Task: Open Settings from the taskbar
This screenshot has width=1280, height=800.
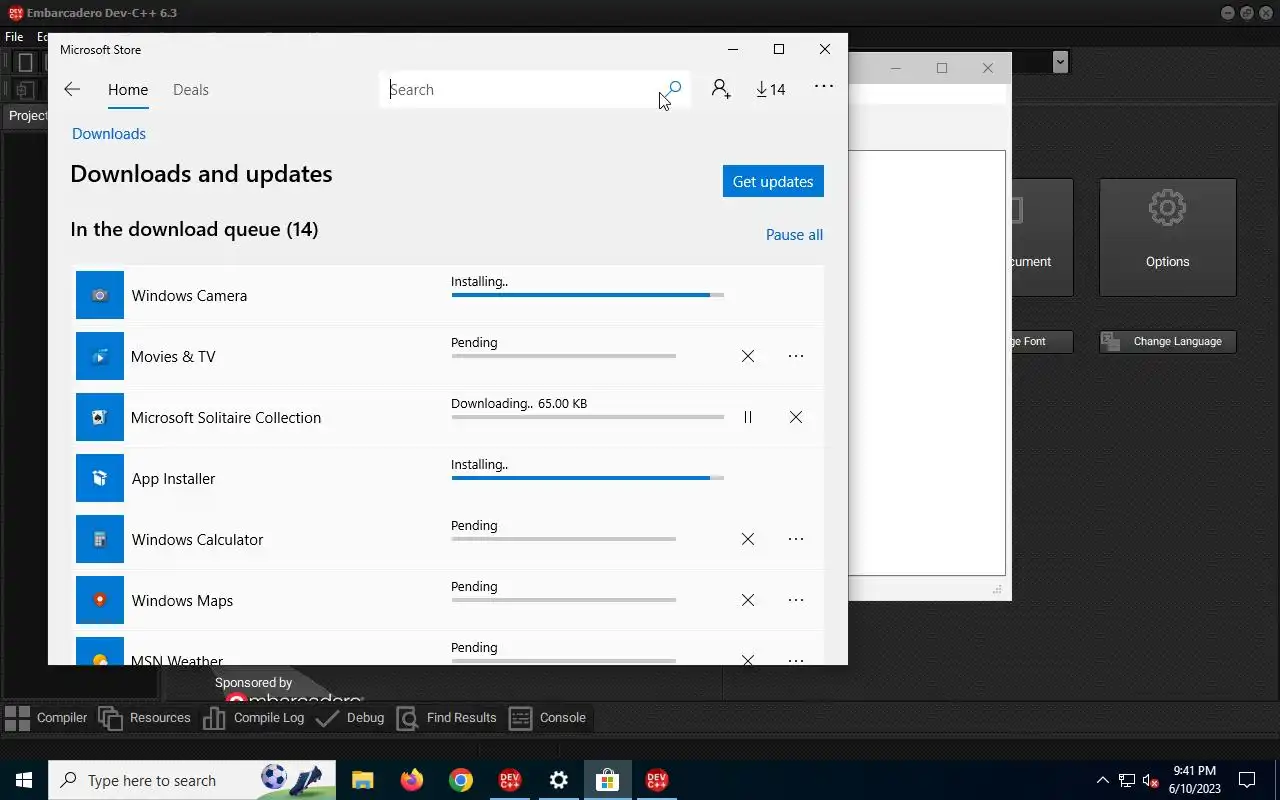Action: point(558,780)
